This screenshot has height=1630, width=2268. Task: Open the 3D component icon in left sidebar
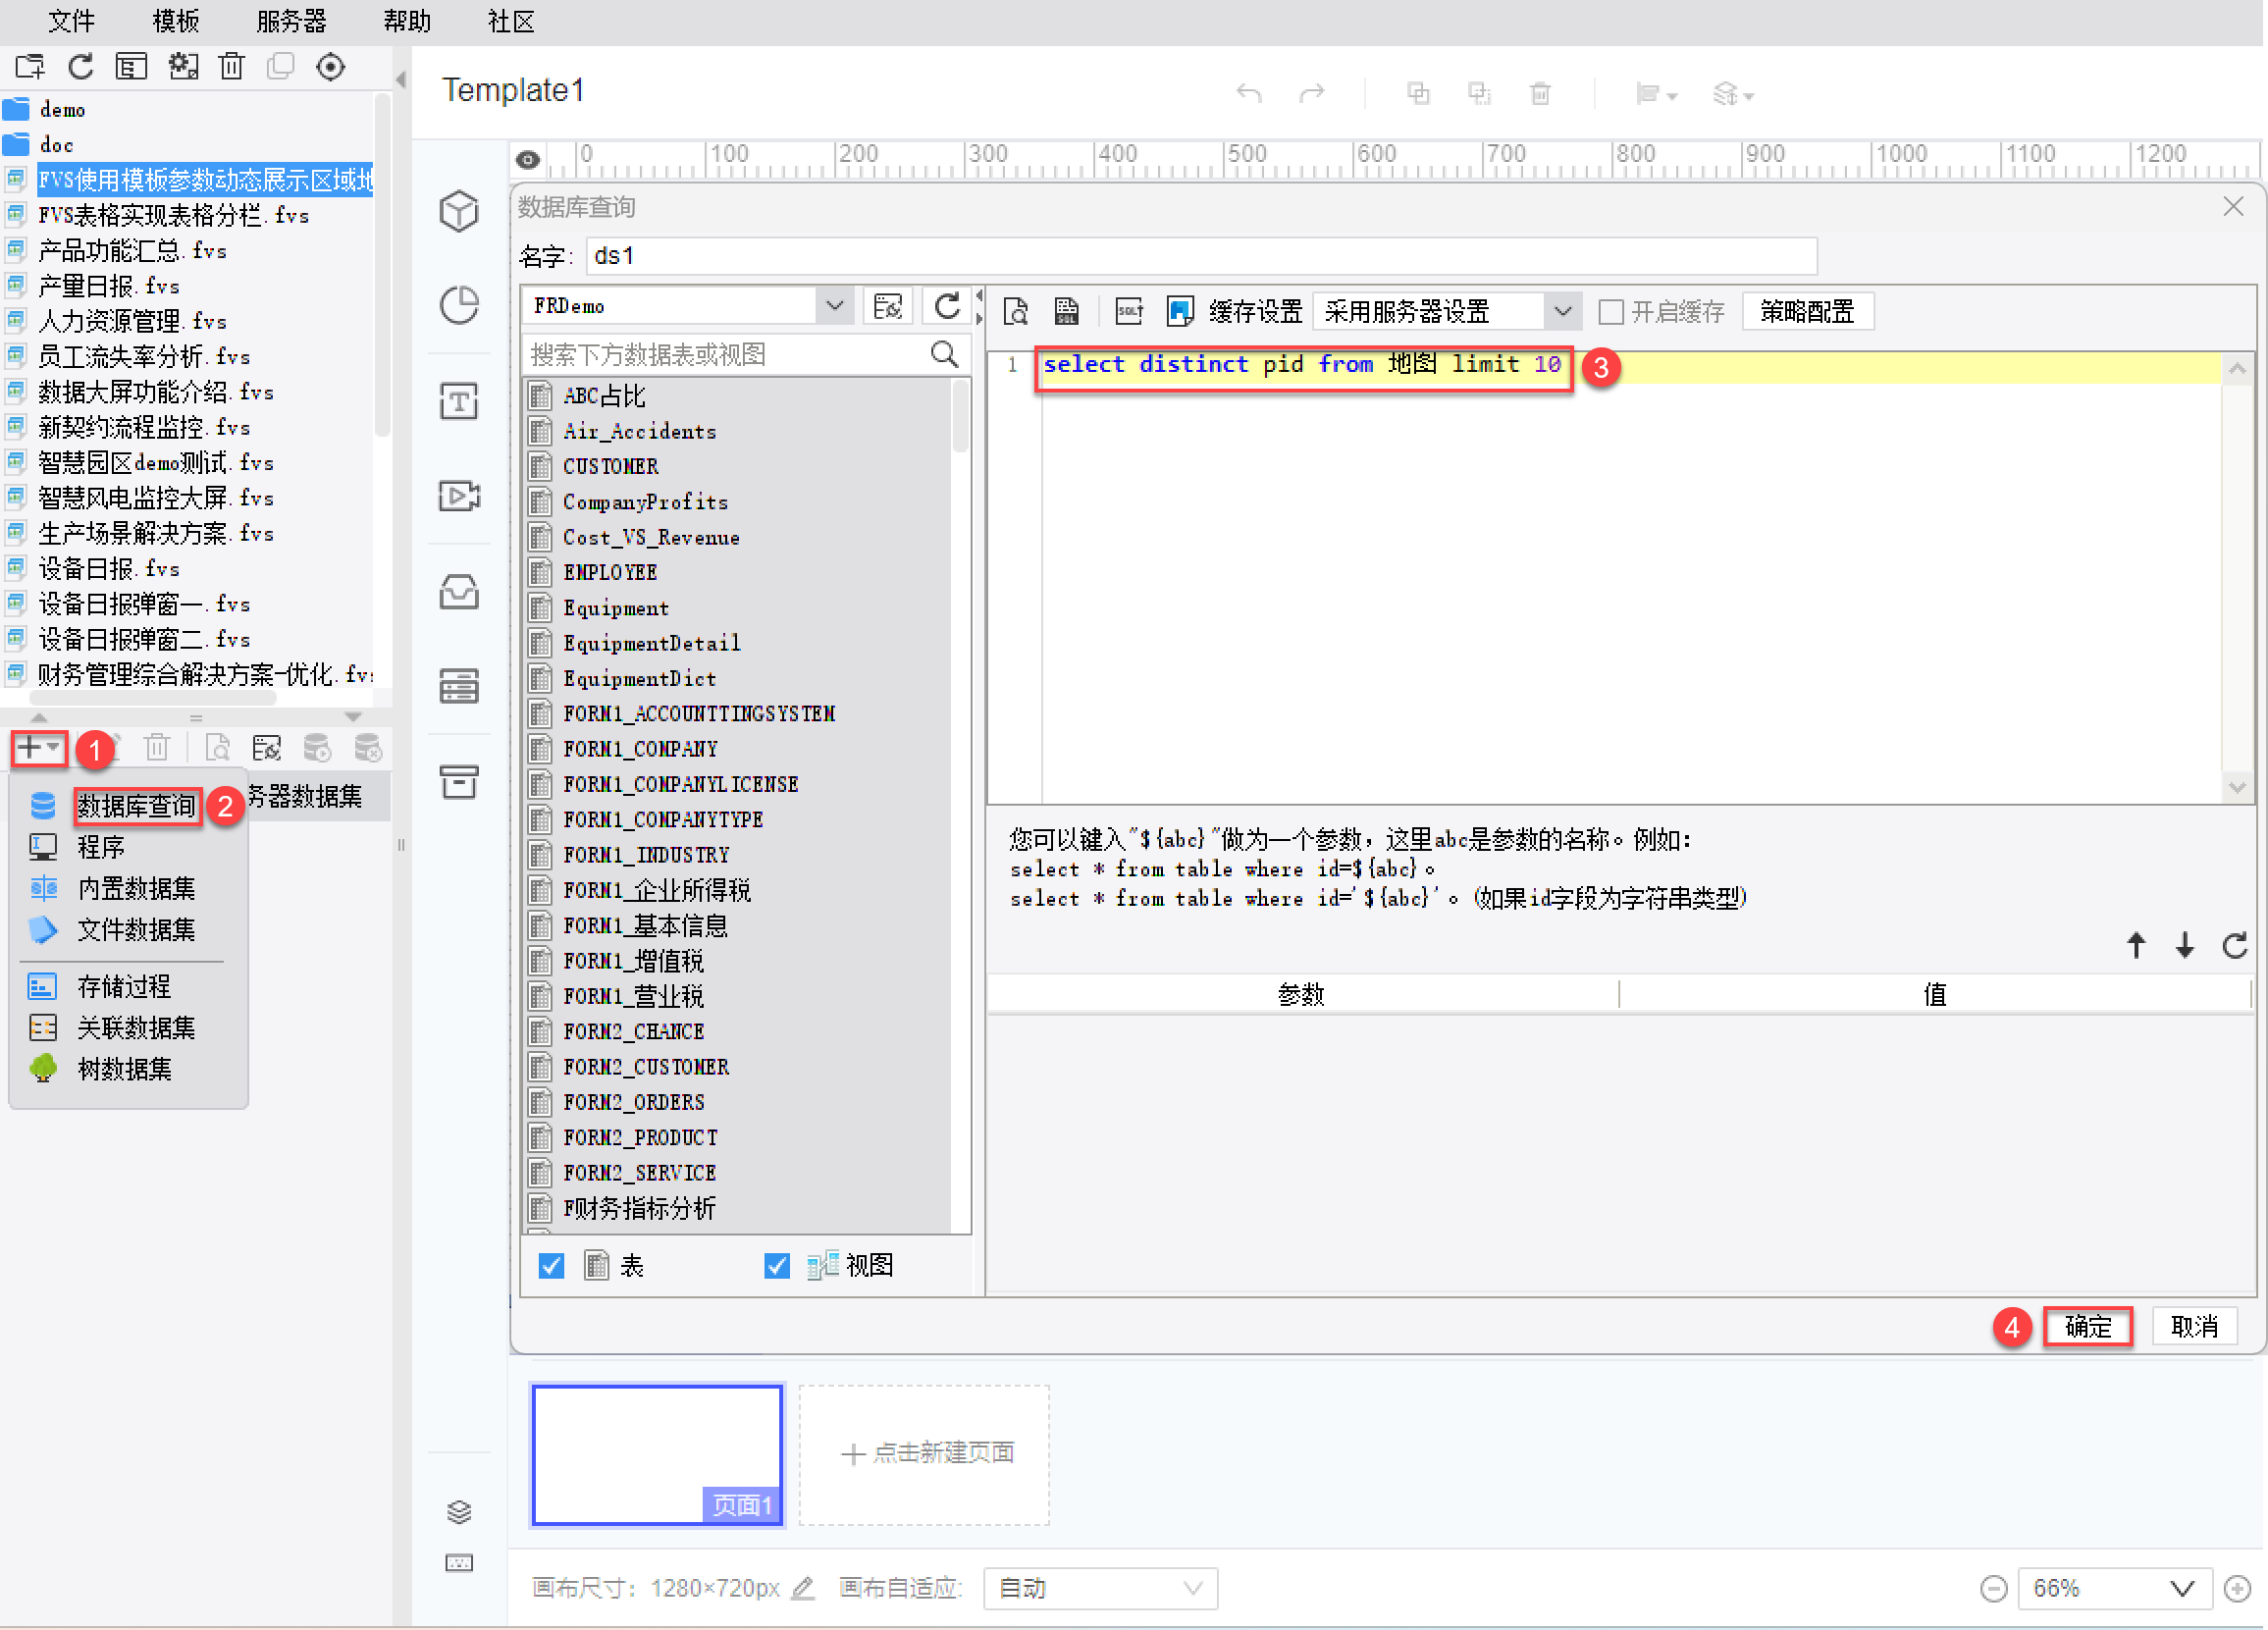click(459, 211)
